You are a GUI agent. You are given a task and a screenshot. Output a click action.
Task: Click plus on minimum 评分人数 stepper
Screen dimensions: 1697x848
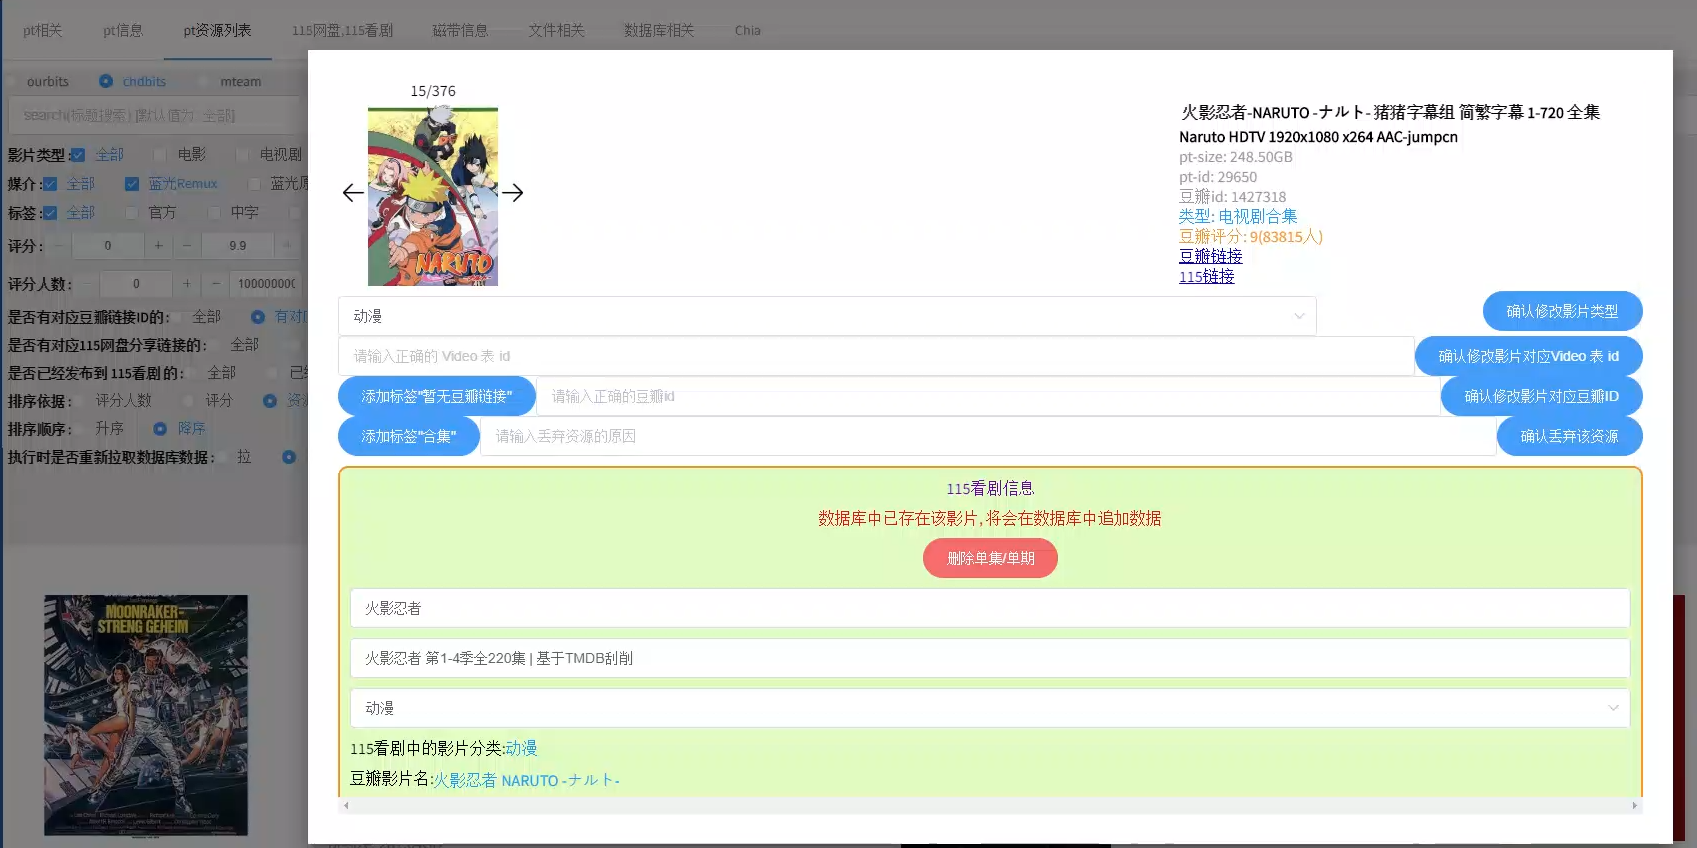pos(186,283)
